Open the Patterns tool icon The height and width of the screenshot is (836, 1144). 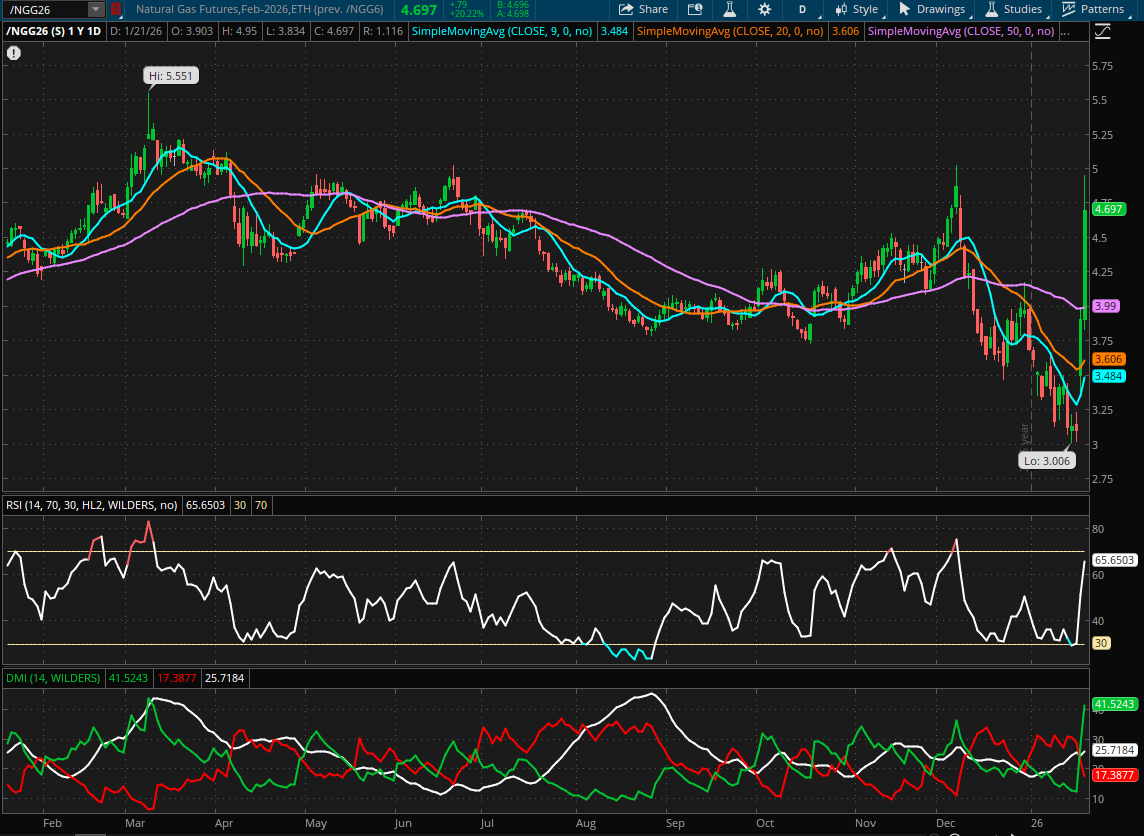coord(1068,9)
